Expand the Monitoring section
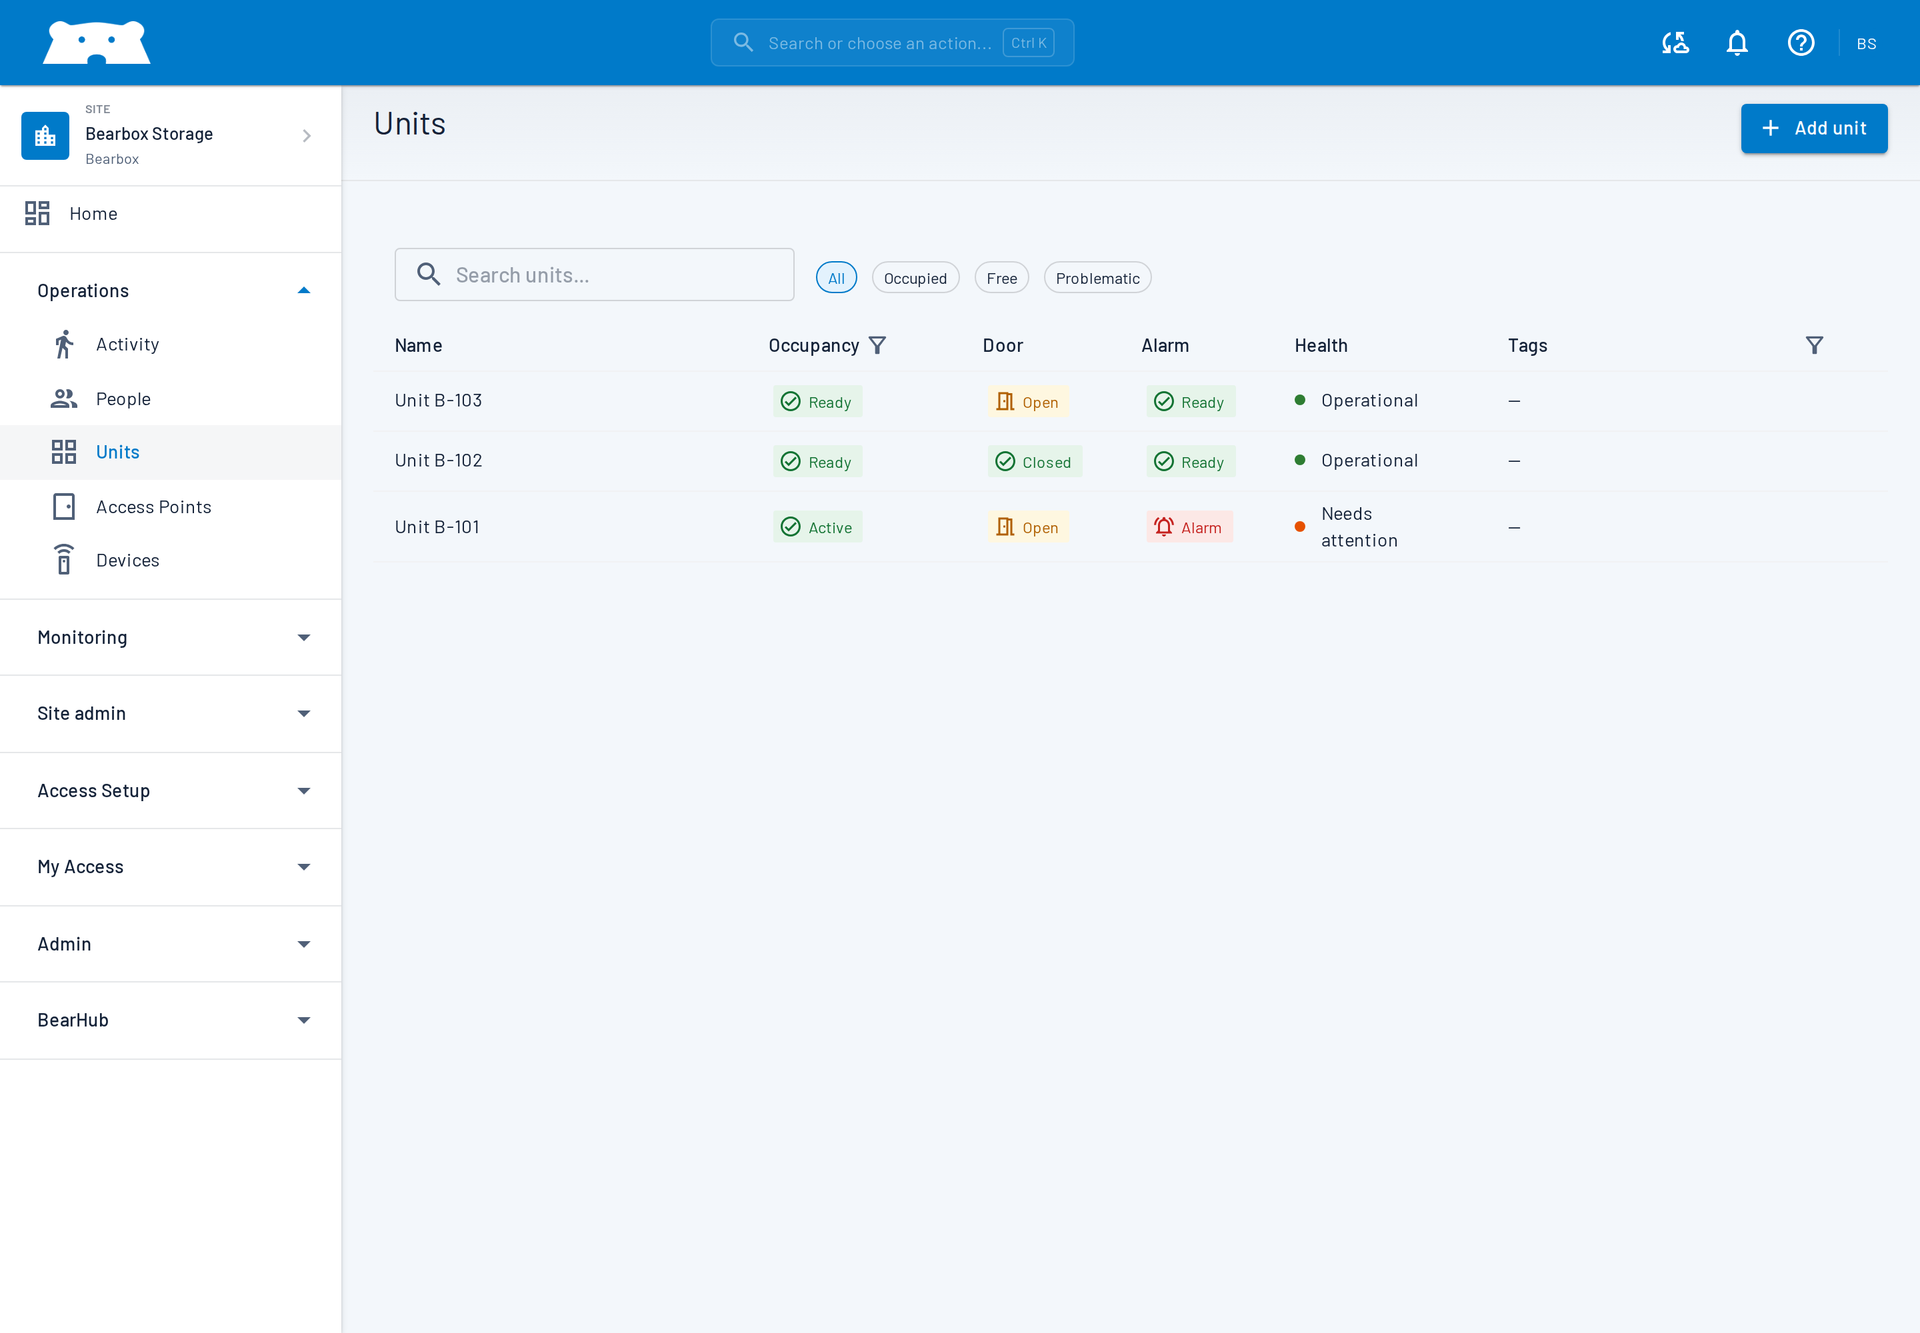Viewport: 1920px width, 1333px height. click(x=170, y=637)
